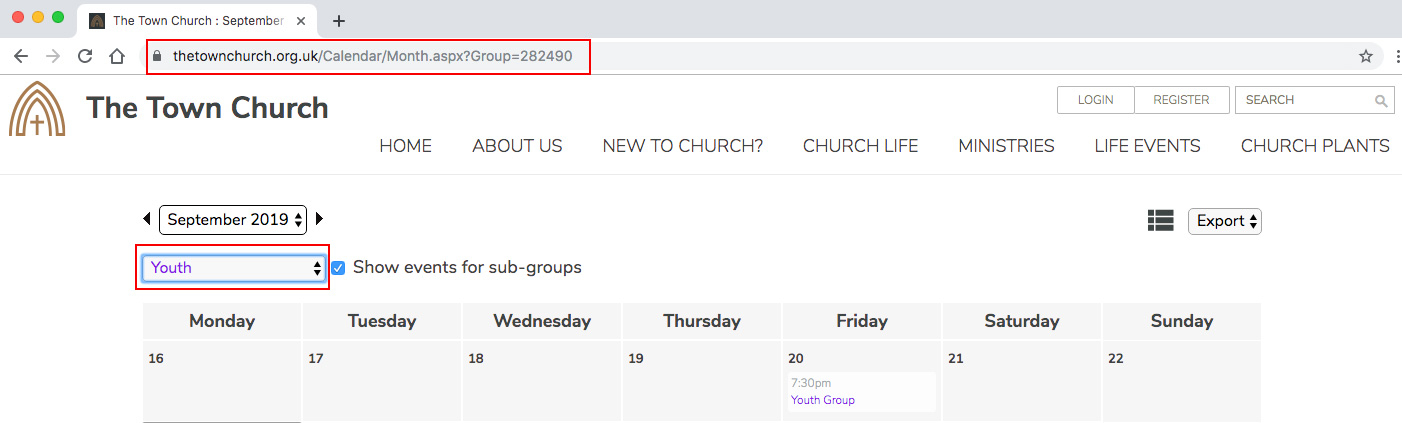Viewport: 1402px width, 423px height.
Task: View site security lock info
Action: click(x=155, y=56)
